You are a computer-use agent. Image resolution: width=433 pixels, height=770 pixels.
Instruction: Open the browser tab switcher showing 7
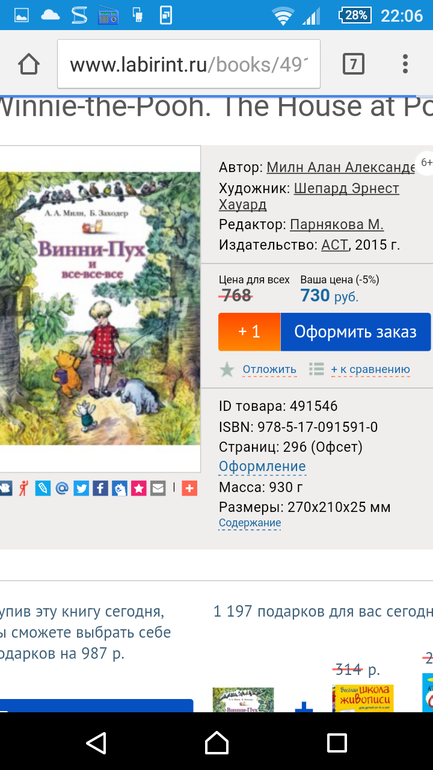[x=353, y=64]
